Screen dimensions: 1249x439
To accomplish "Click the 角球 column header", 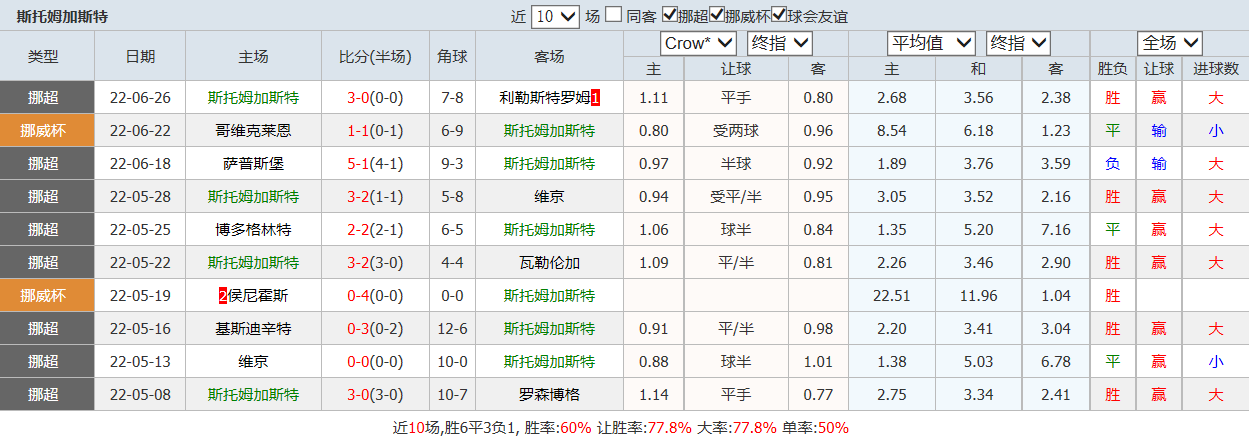I will click(452, 56).
